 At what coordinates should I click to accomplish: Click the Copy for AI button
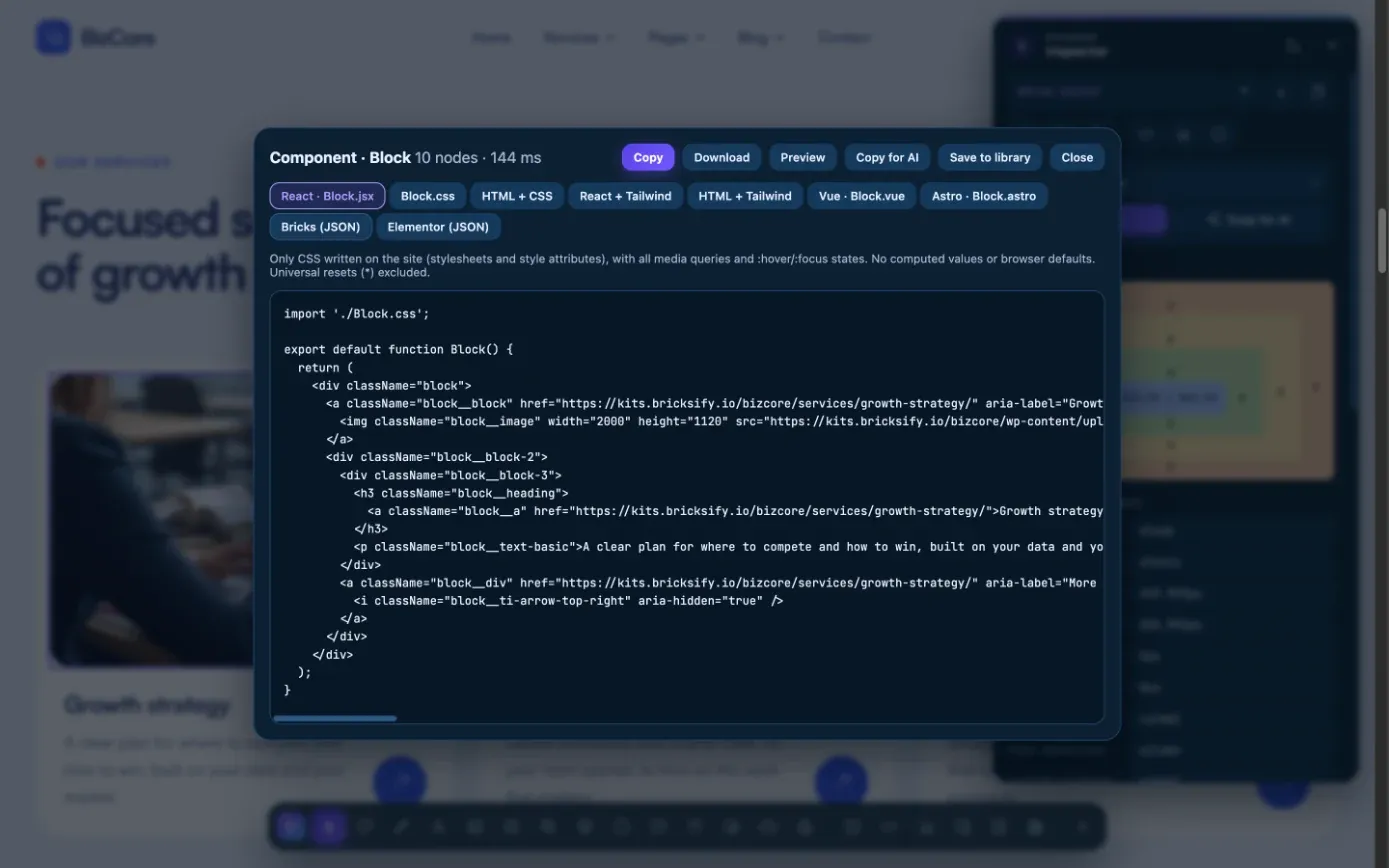coord(887,157)
